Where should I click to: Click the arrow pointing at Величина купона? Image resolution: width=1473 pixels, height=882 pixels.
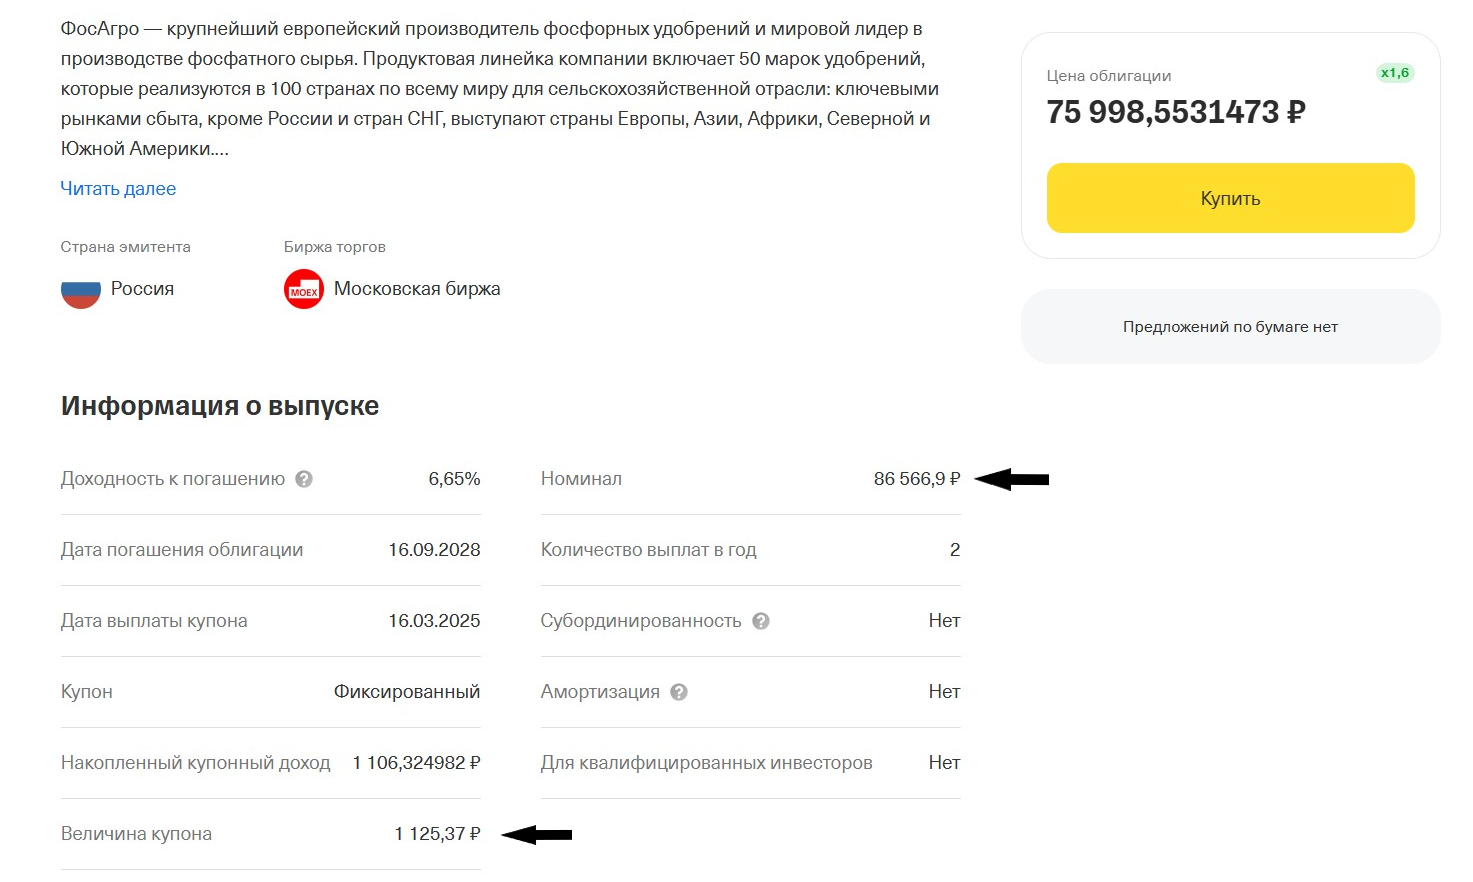536,834
